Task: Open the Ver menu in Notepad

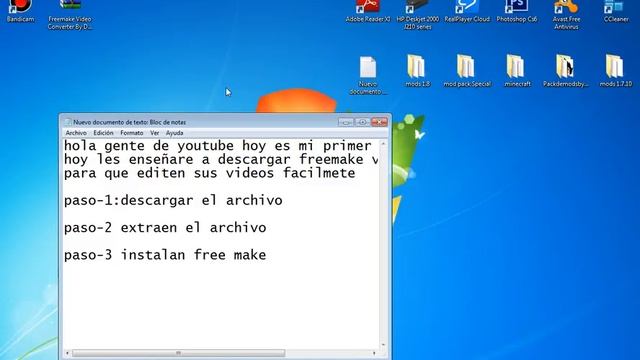Action: [x=154, y=133]
